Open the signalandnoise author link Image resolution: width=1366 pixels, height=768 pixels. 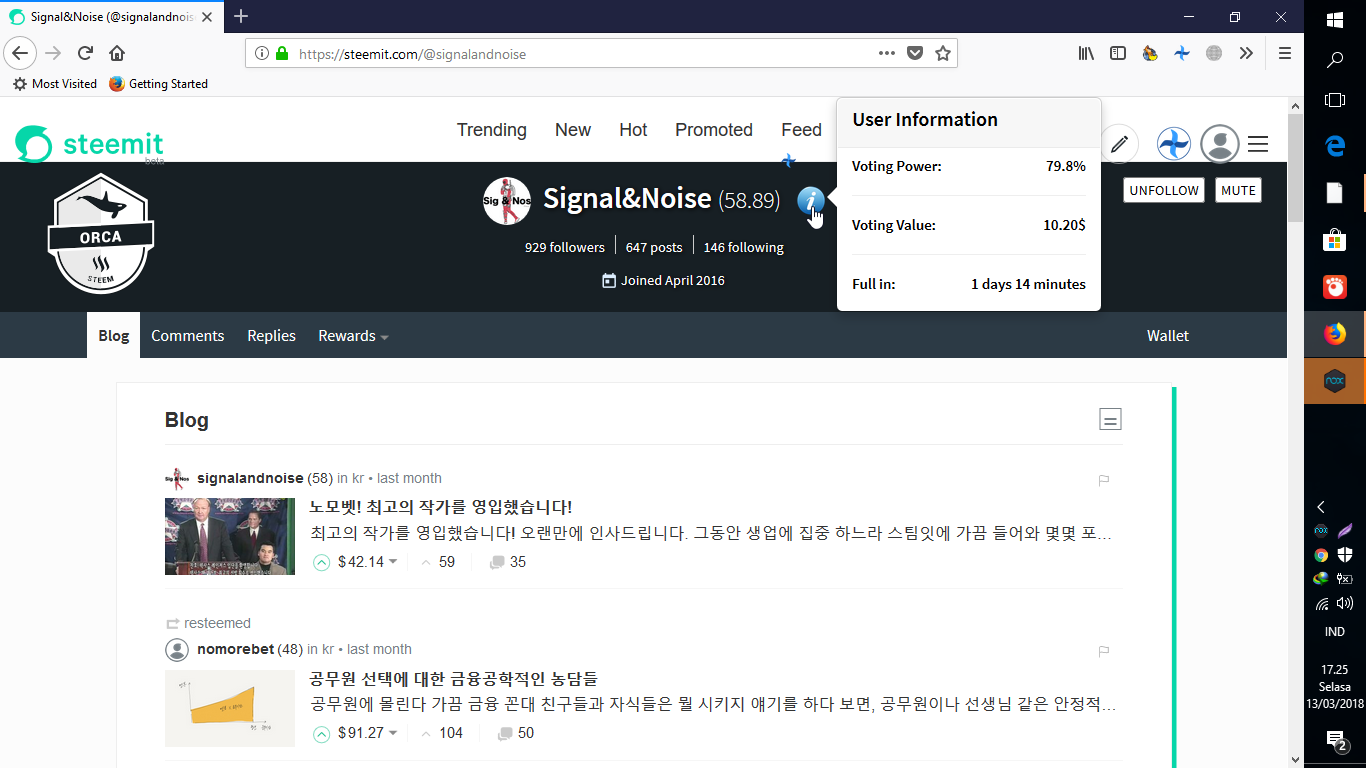(x=250, y=478)
